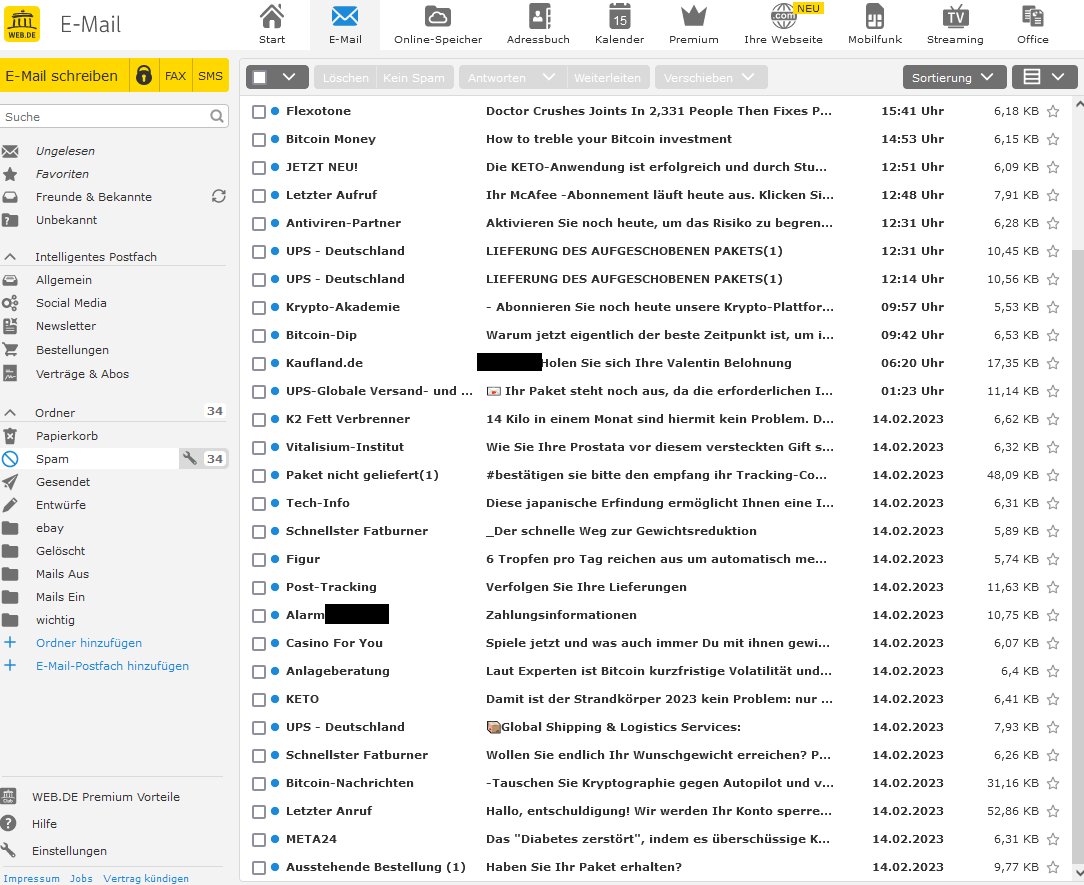Open Online-Speicher cloud icon
1084x885 pixels.
coord(438,17)
